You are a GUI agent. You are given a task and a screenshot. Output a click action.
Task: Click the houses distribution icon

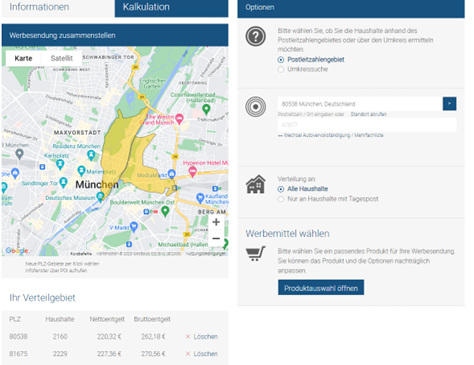click(256, 184)
